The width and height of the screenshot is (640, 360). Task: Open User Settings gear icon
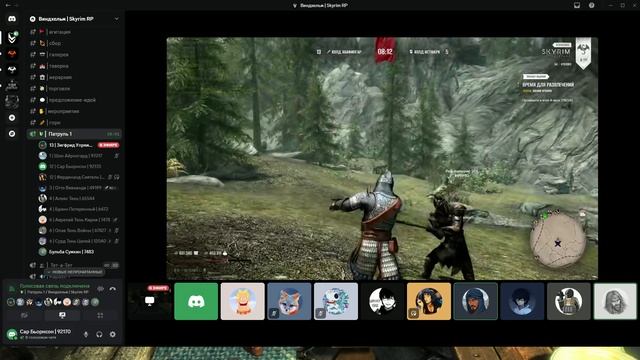113,334
